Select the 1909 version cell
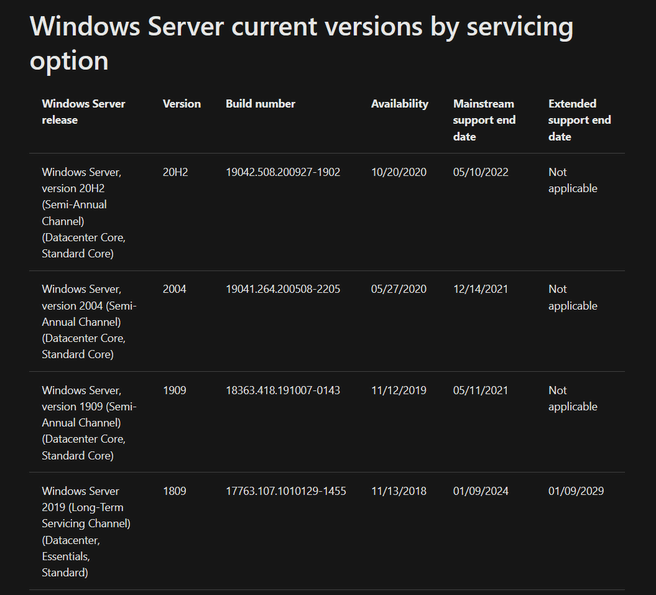The image size is (656, 595). pos(174,390)
